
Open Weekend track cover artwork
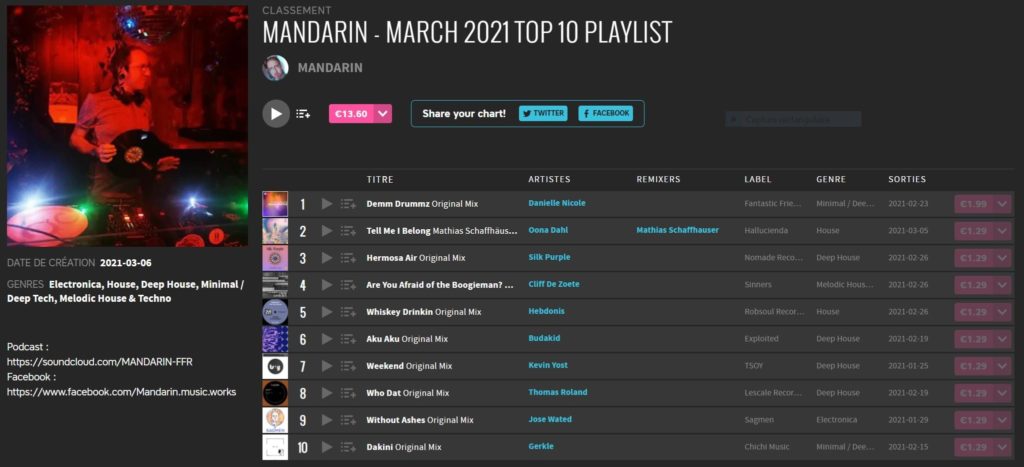tap(275, 366)
